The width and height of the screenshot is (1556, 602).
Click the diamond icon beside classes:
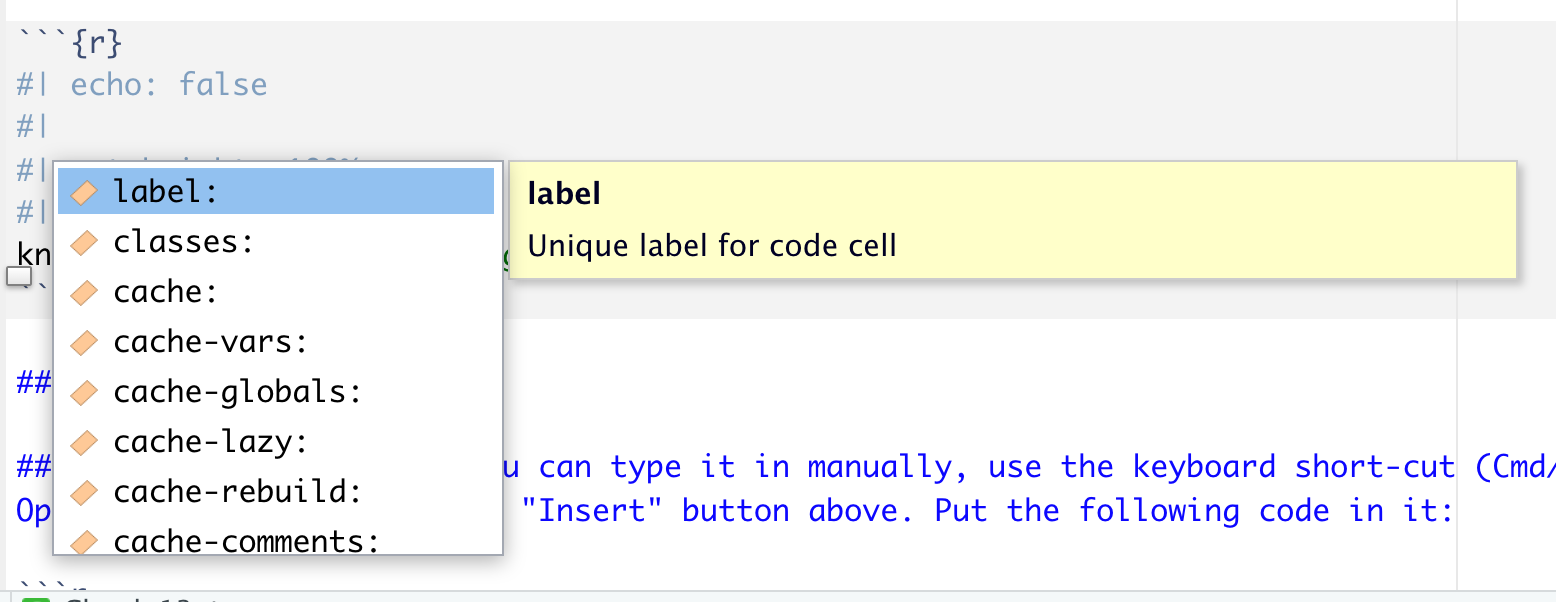pyautogui.click(x=85, y=242)
